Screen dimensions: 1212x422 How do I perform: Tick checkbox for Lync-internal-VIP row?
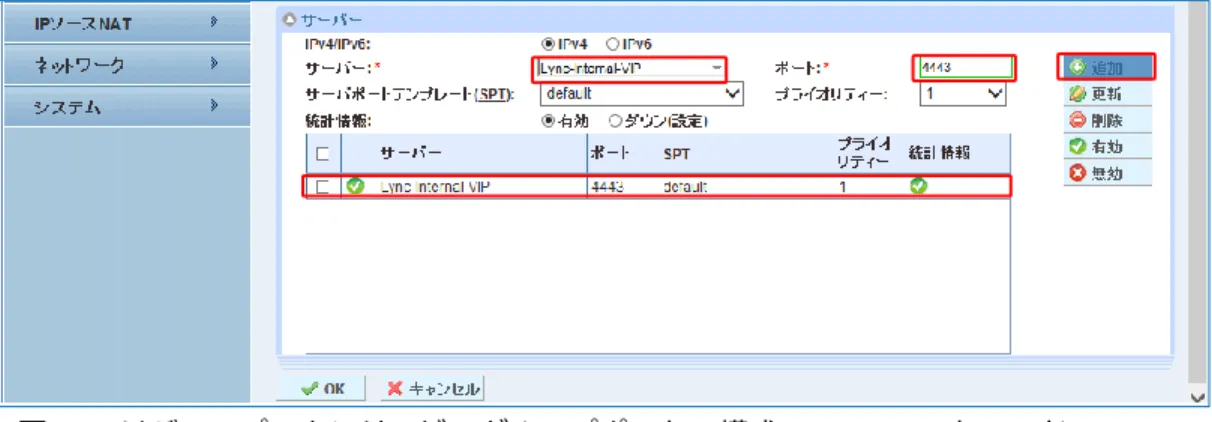tap(322, 186)
